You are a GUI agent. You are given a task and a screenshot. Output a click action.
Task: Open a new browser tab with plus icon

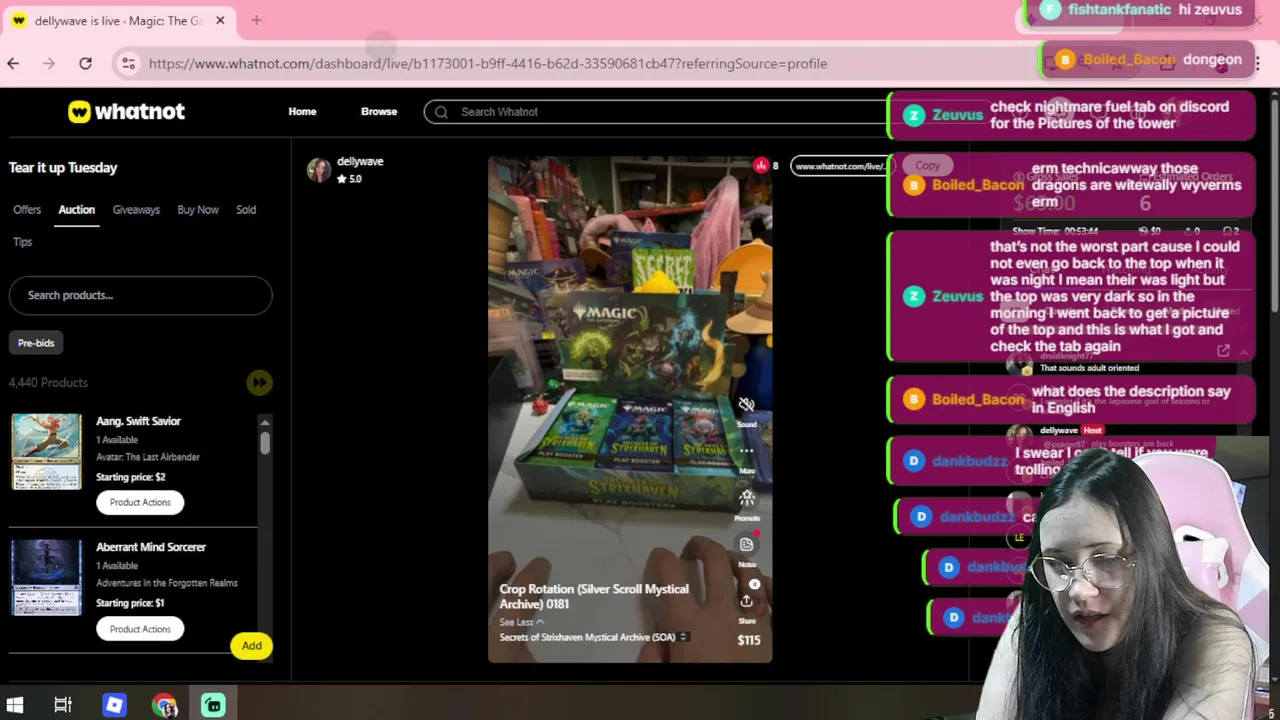click(256, 20)
